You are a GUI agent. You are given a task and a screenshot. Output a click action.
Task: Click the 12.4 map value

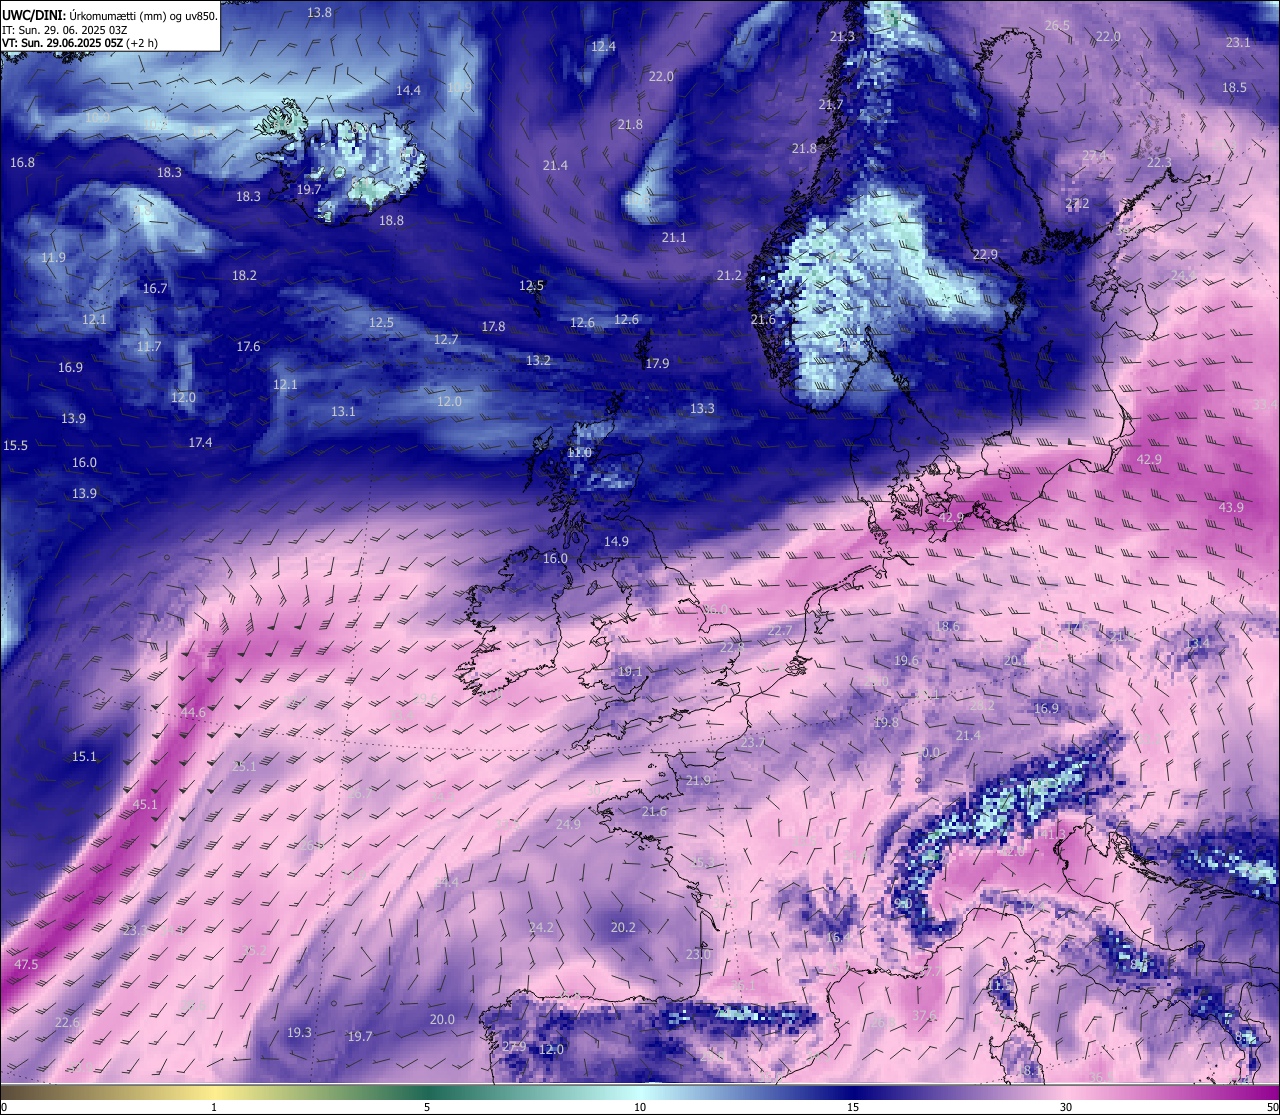[x=603, y=47]
